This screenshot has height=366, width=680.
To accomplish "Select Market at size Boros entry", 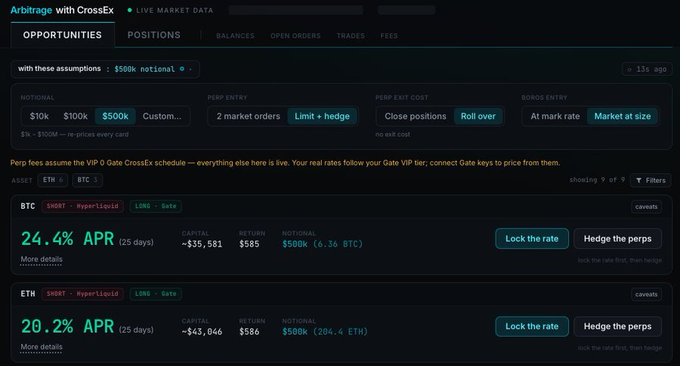I will (x=622, y=116).
